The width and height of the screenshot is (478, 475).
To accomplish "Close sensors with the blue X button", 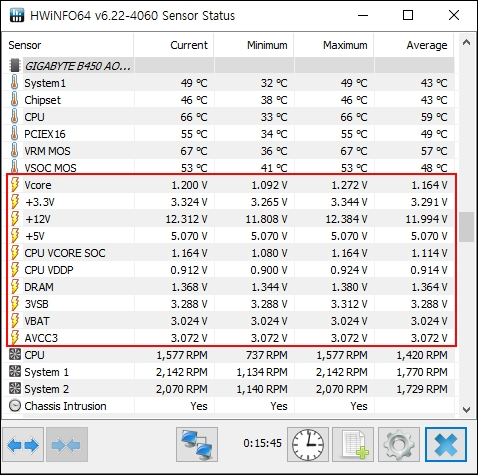I will click(x=446, y=445).
